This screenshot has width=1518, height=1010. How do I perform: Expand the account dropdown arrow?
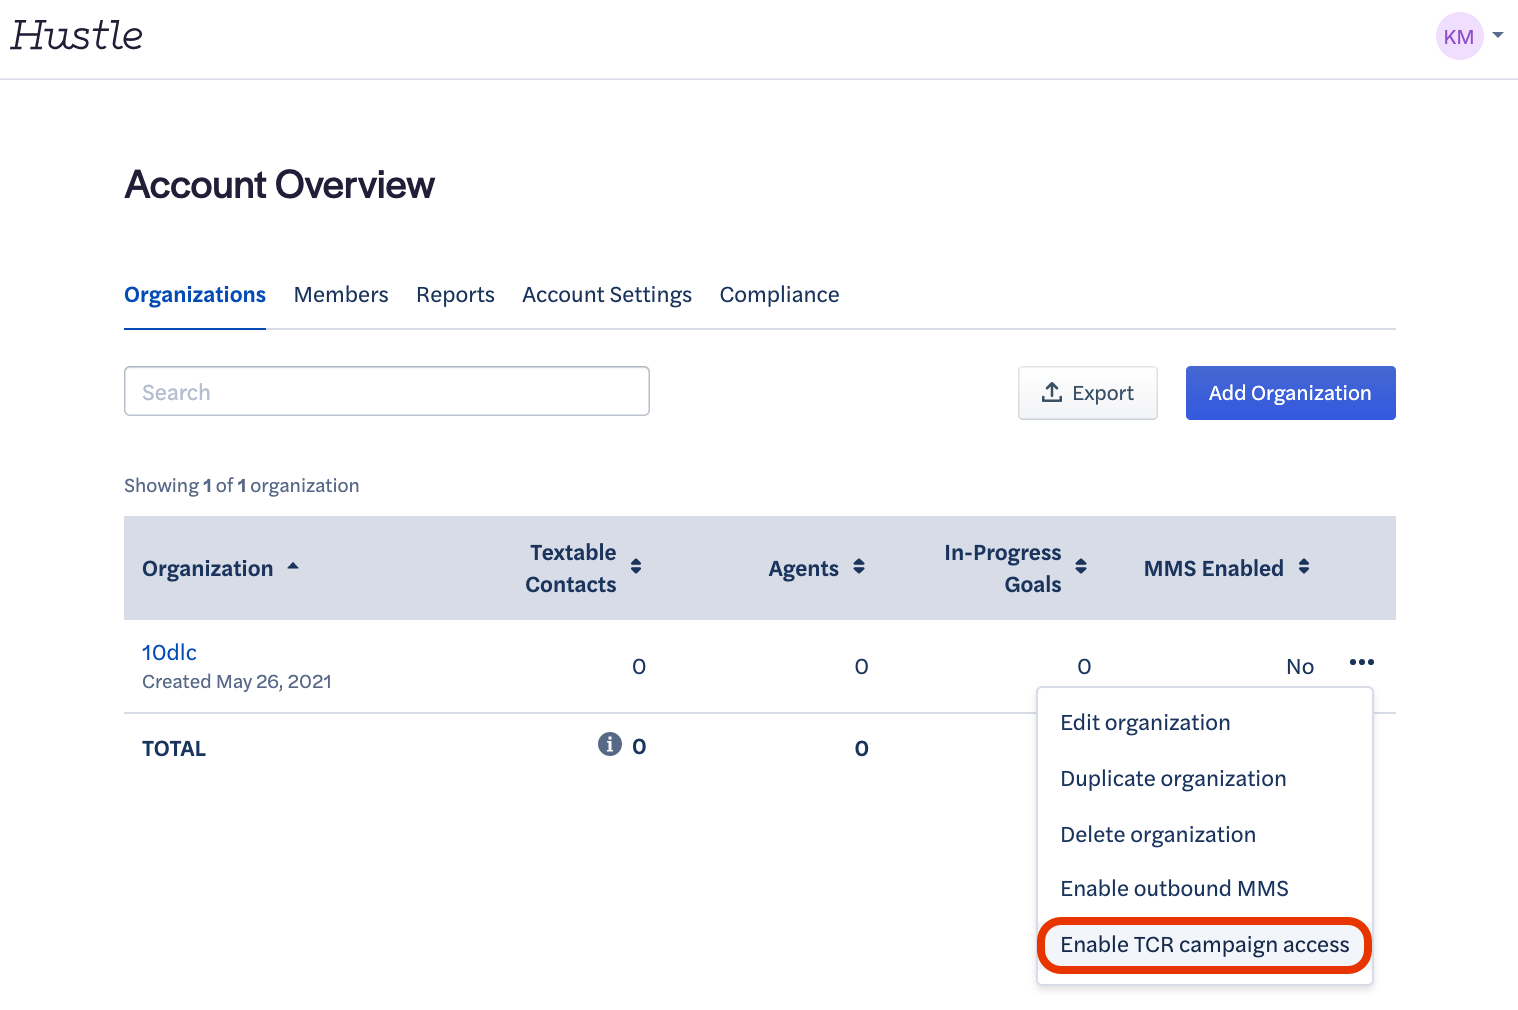click(1498, 35)
